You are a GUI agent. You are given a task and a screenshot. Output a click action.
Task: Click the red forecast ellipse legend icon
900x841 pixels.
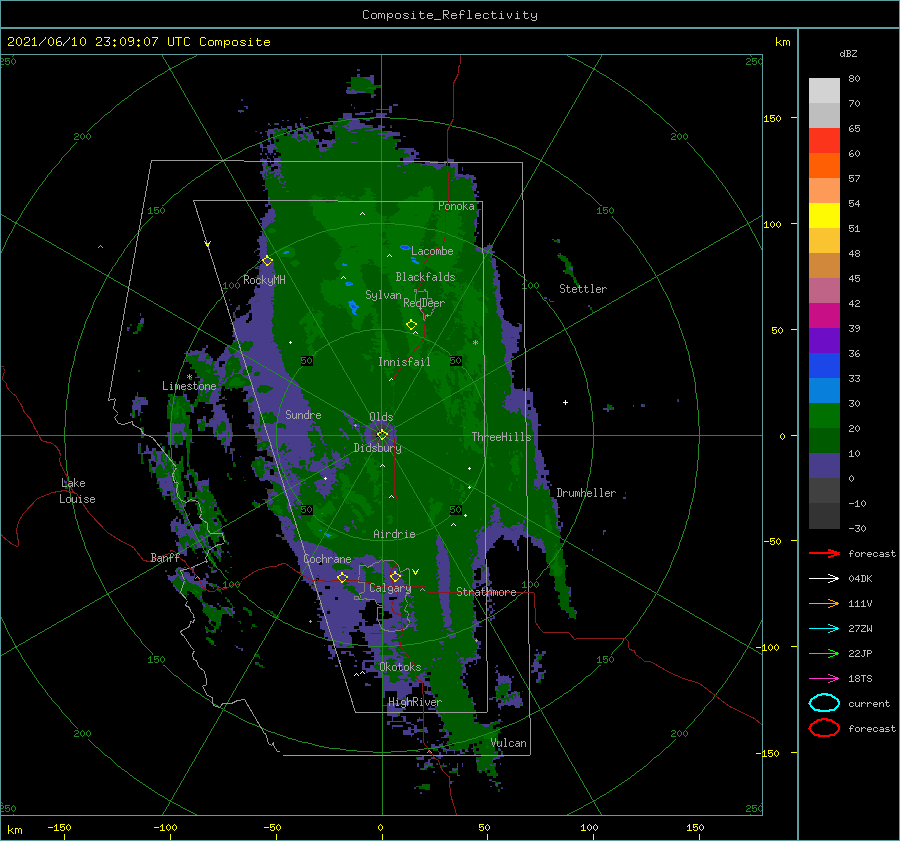(x=824, y=728)
